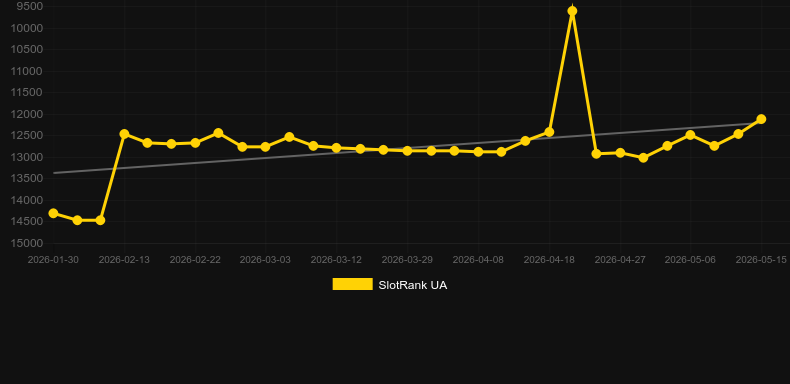The width and height of the screenshot is (790, 384).
Task: Click the 2026-01-30 x-axis date label
Action: point(53,260)
